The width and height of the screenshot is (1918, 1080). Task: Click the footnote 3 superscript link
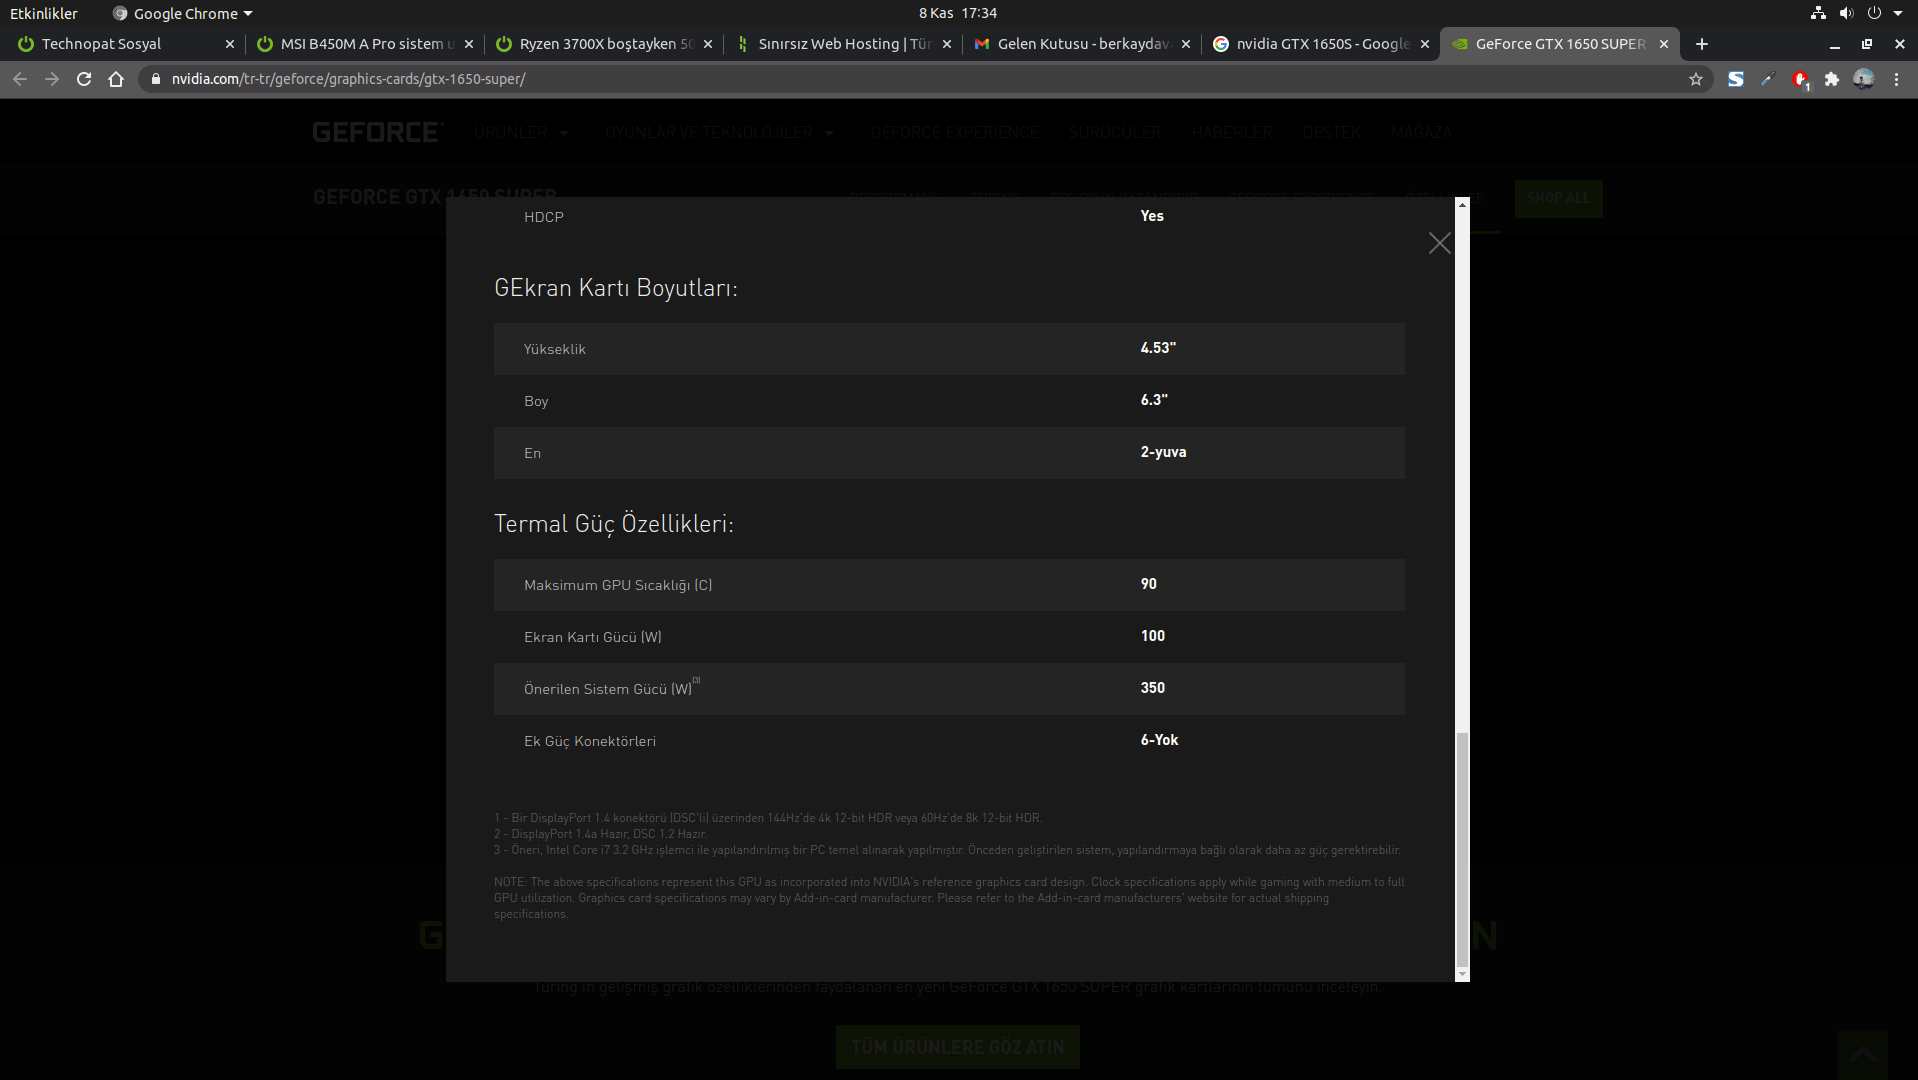(x=696, y=680)
